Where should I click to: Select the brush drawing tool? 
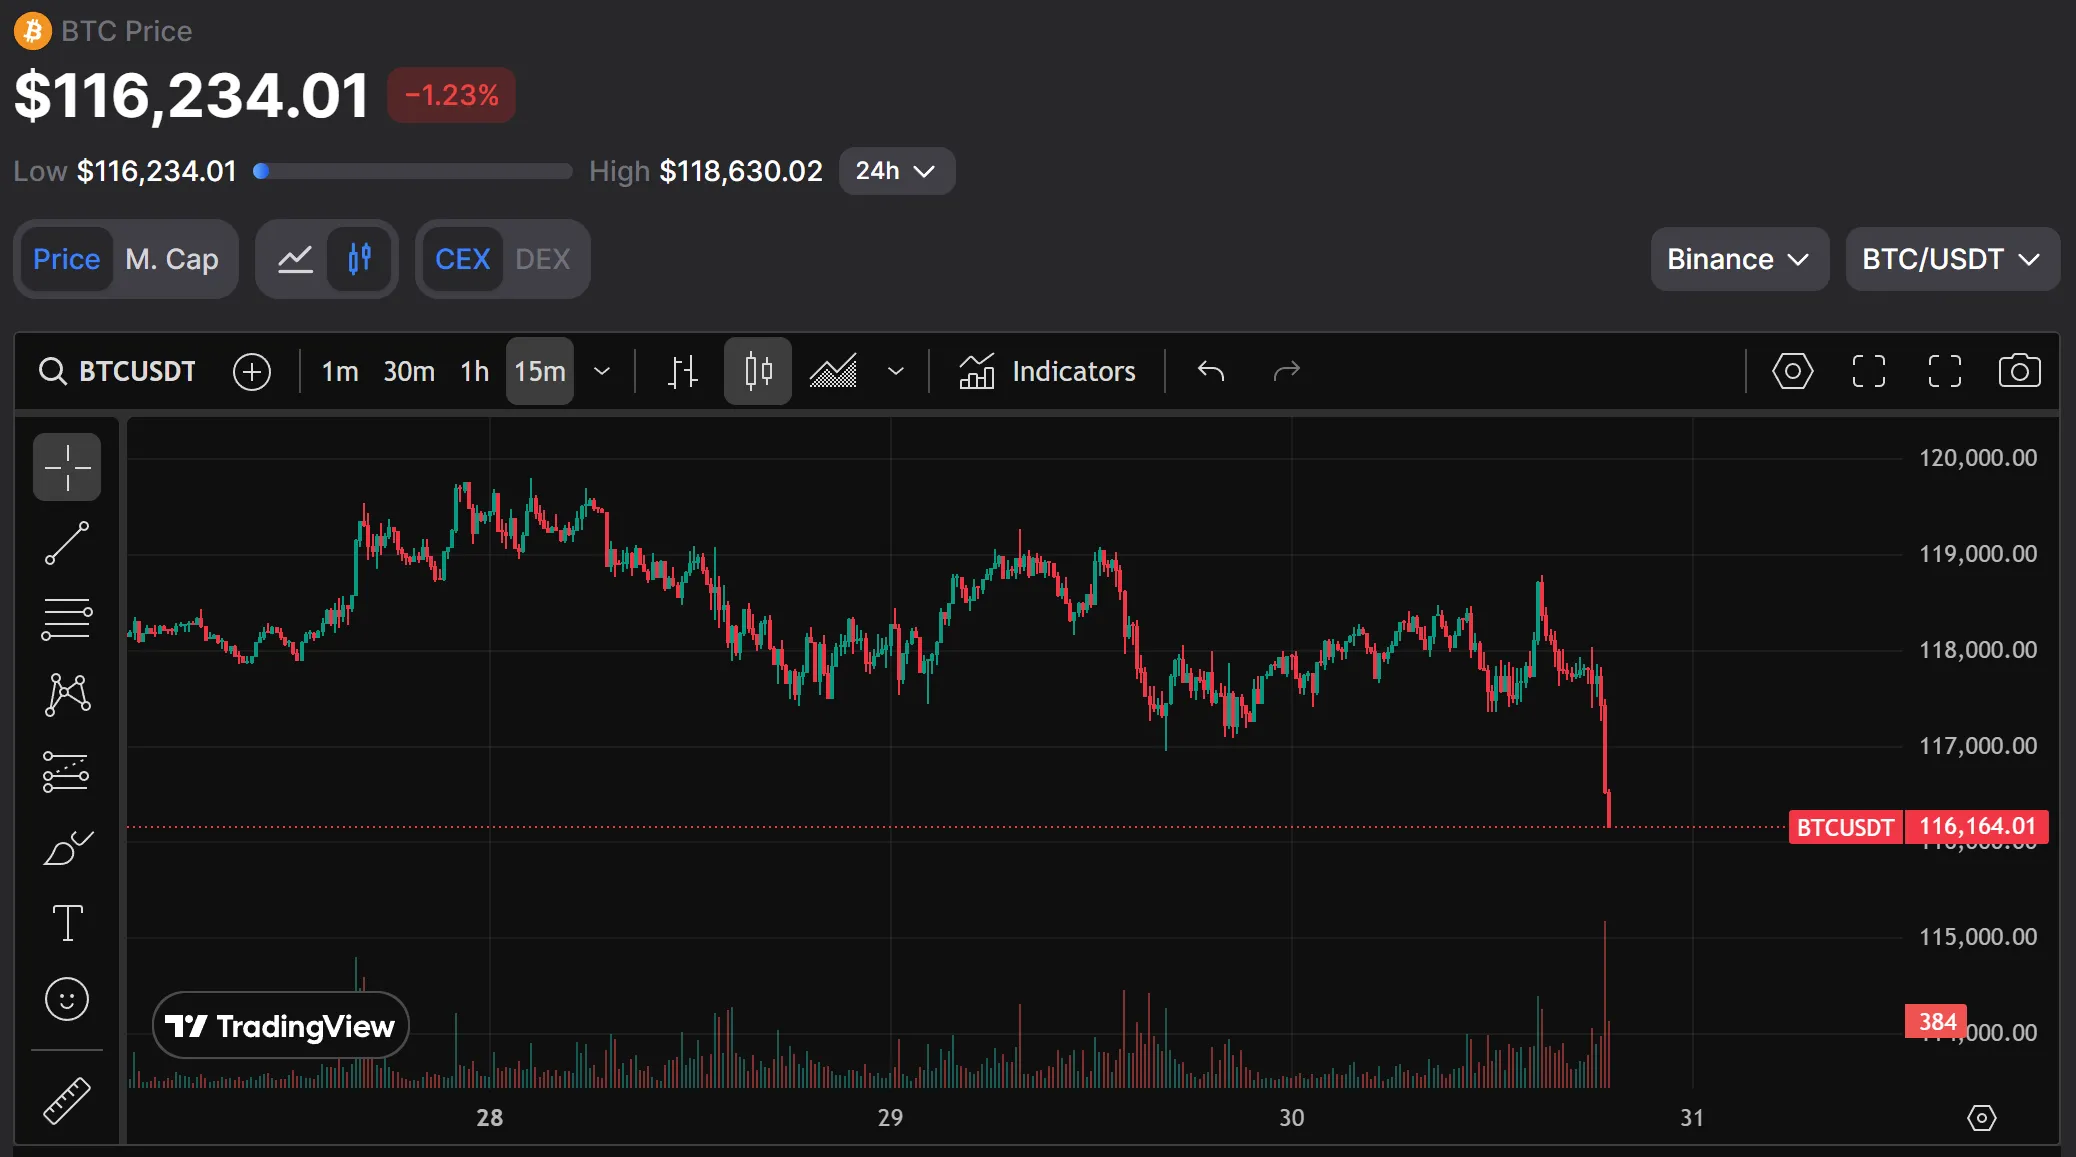click(67, 847)
